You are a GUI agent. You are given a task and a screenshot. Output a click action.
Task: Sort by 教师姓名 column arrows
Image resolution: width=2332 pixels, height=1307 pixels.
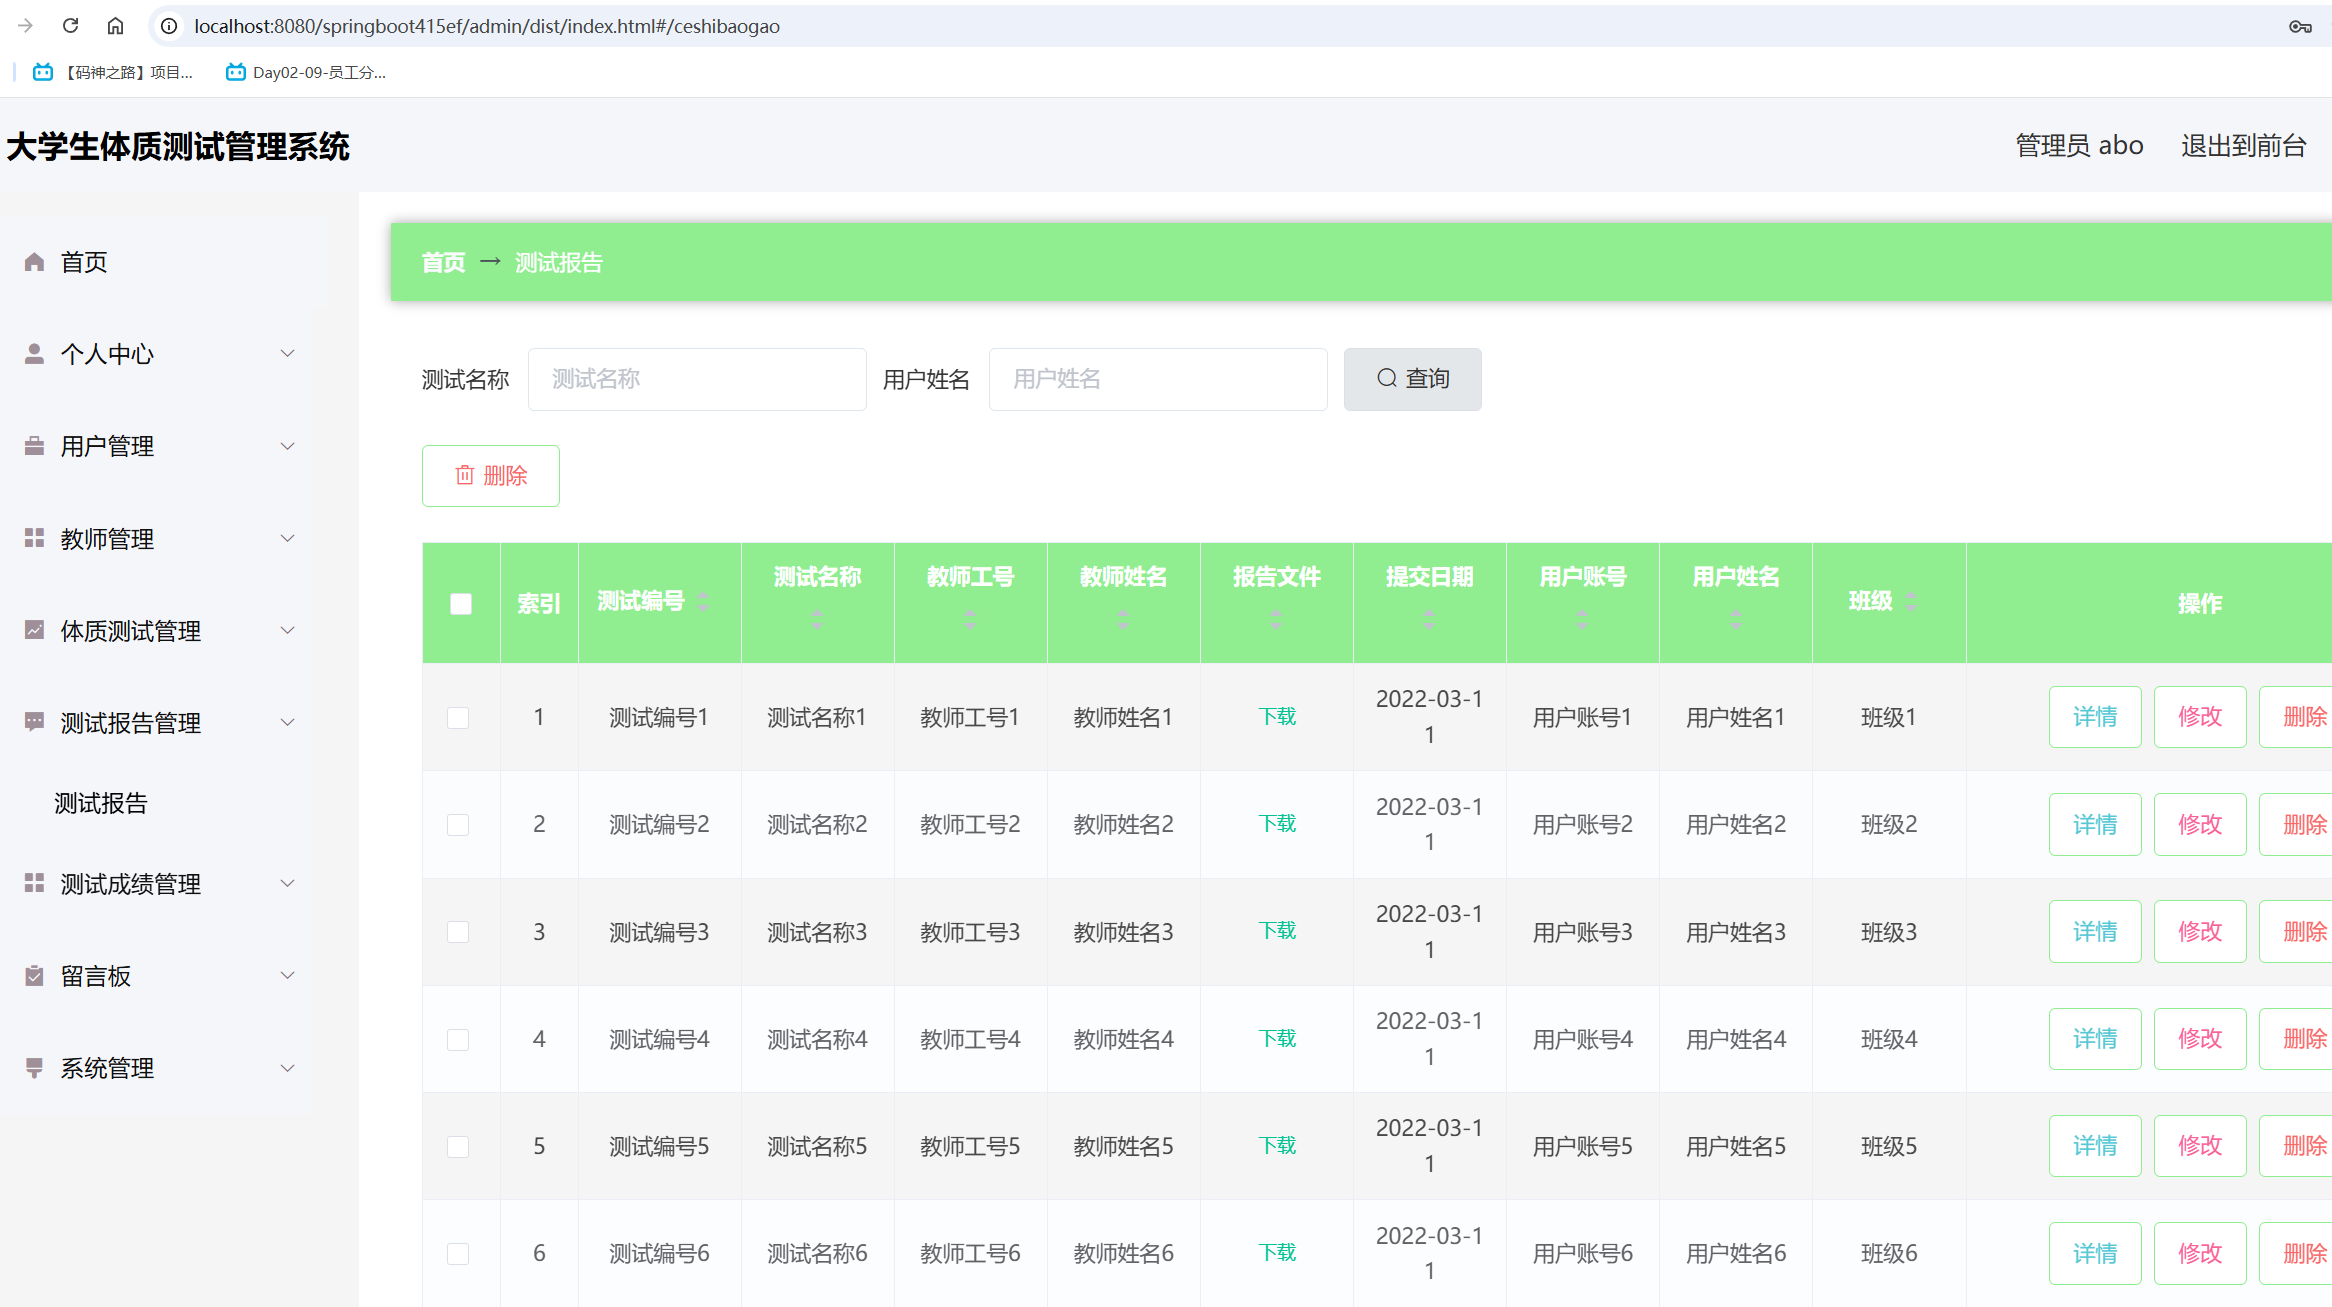point(1123,619)
